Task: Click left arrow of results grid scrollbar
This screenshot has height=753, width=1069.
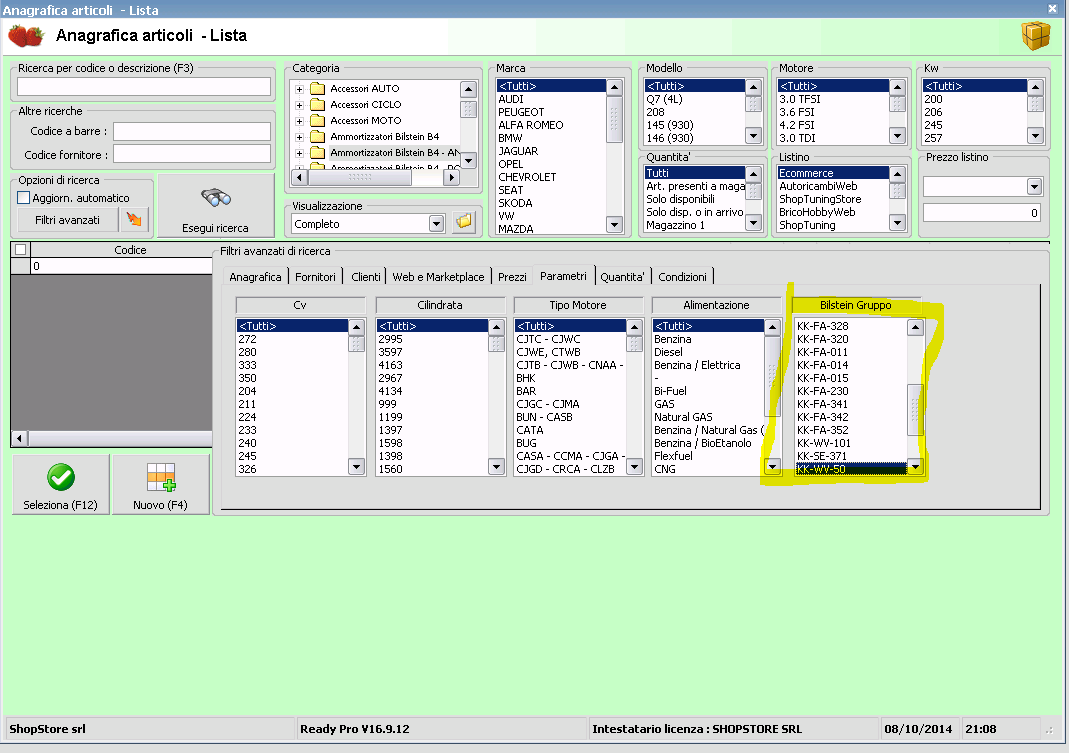Action: coord(19,438)
